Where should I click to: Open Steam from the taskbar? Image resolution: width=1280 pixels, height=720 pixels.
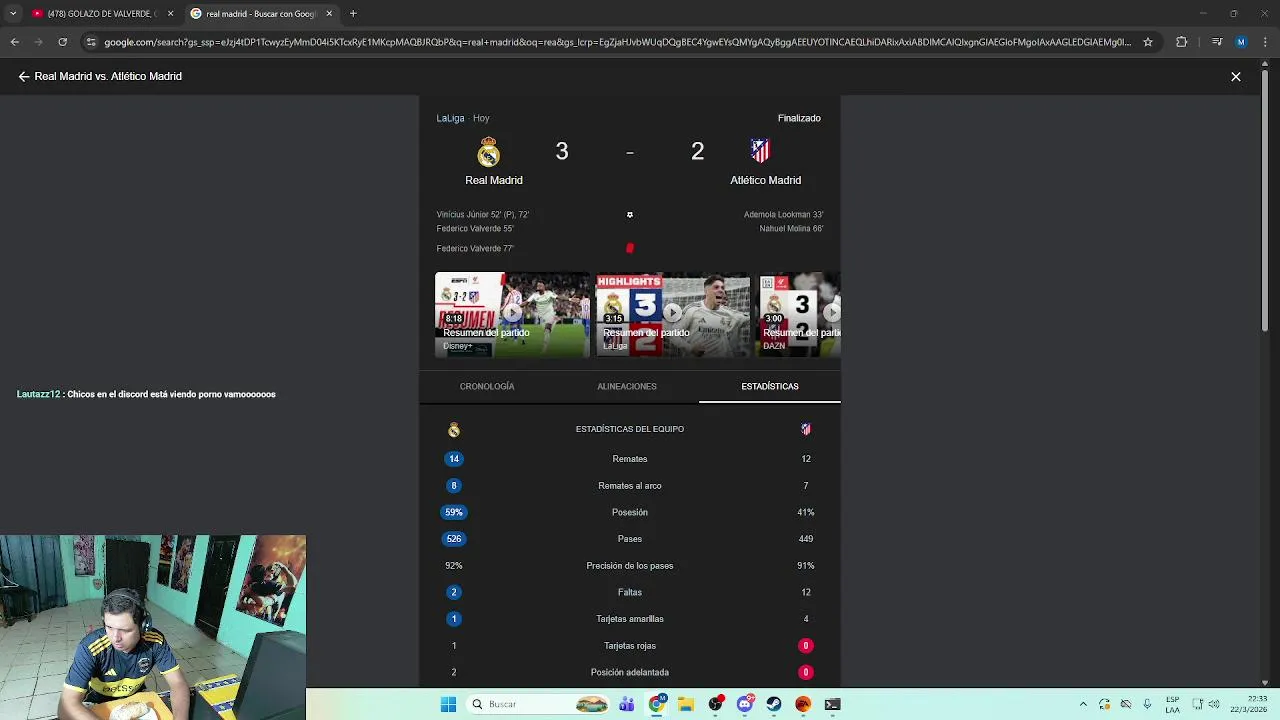774,704
